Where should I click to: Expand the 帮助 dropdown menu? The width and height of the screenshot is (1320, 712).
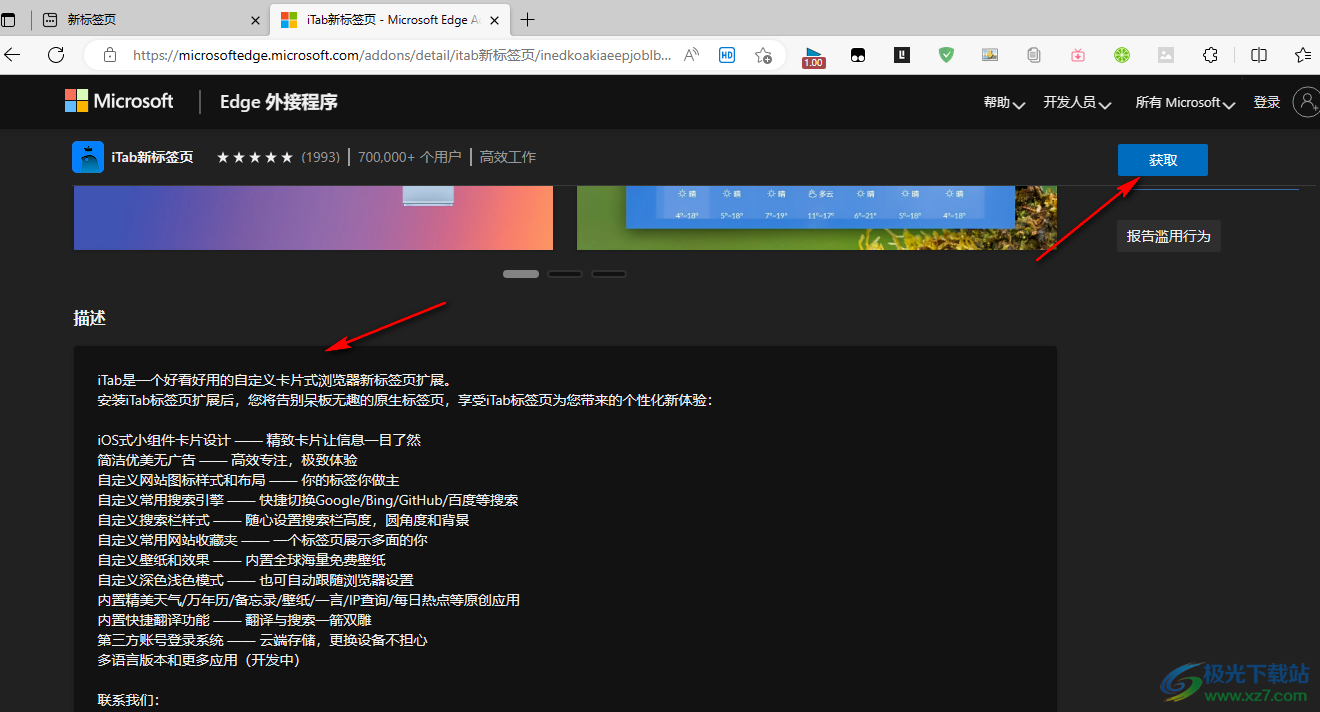(1004, 102)
